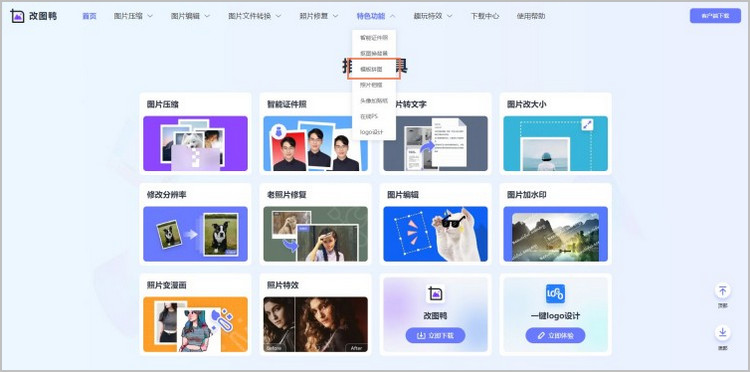This screenshot has width=750, height=372.
Task: Click the download arrow icon at bottom right
Action: click(x=722, y=333)
